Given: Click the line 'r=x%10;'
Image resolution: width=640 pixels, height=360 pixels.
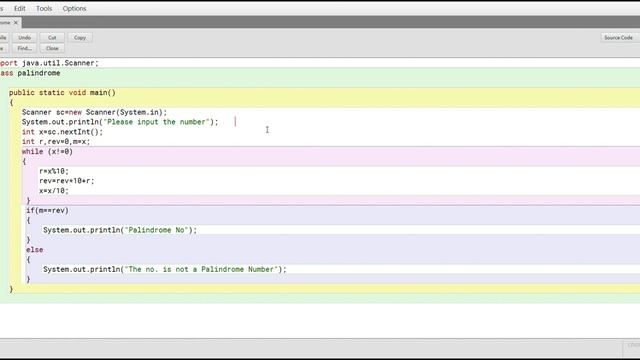Looking at the screenshot, I should [54, 171].
